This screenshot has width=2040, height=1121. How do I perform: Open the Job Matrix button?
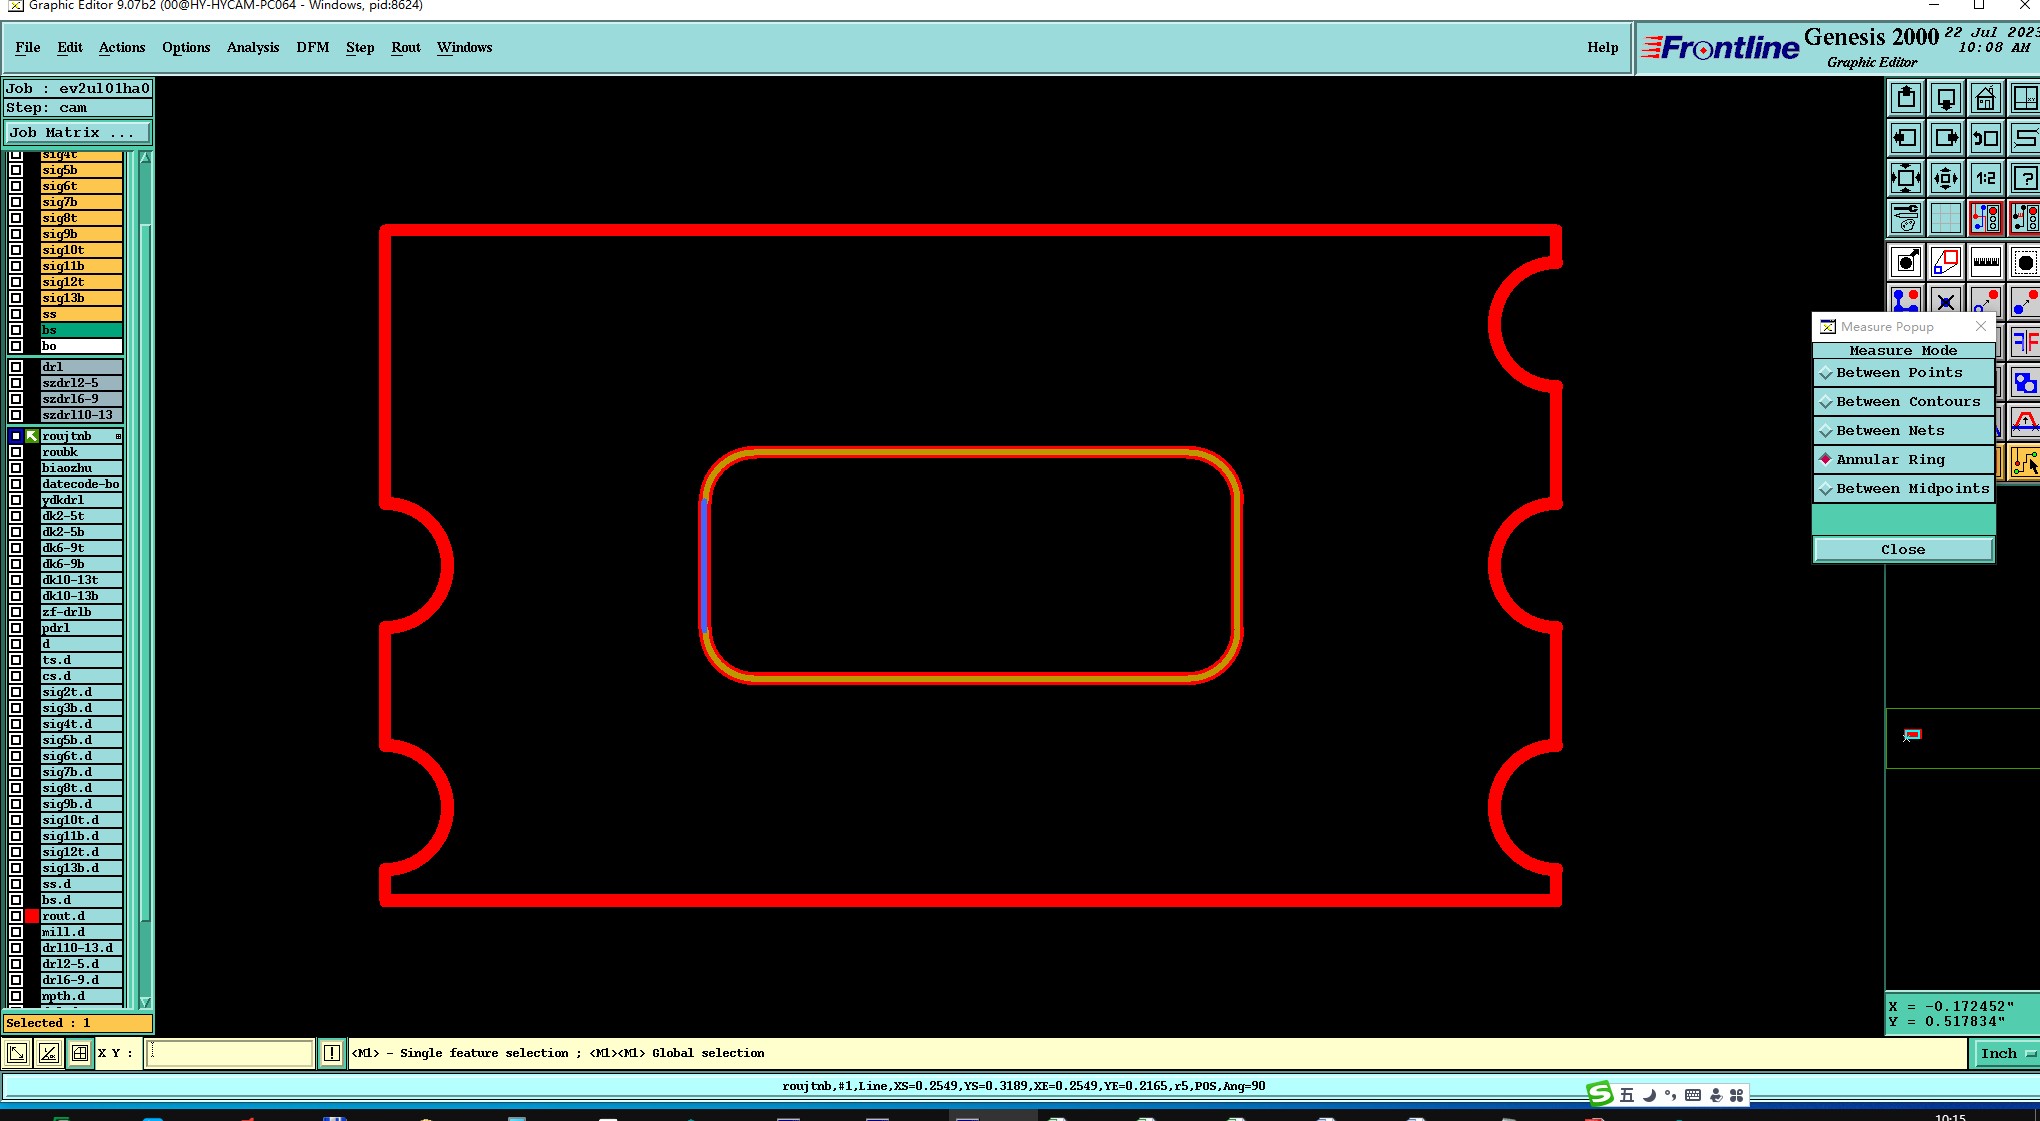tap(78, 132)
